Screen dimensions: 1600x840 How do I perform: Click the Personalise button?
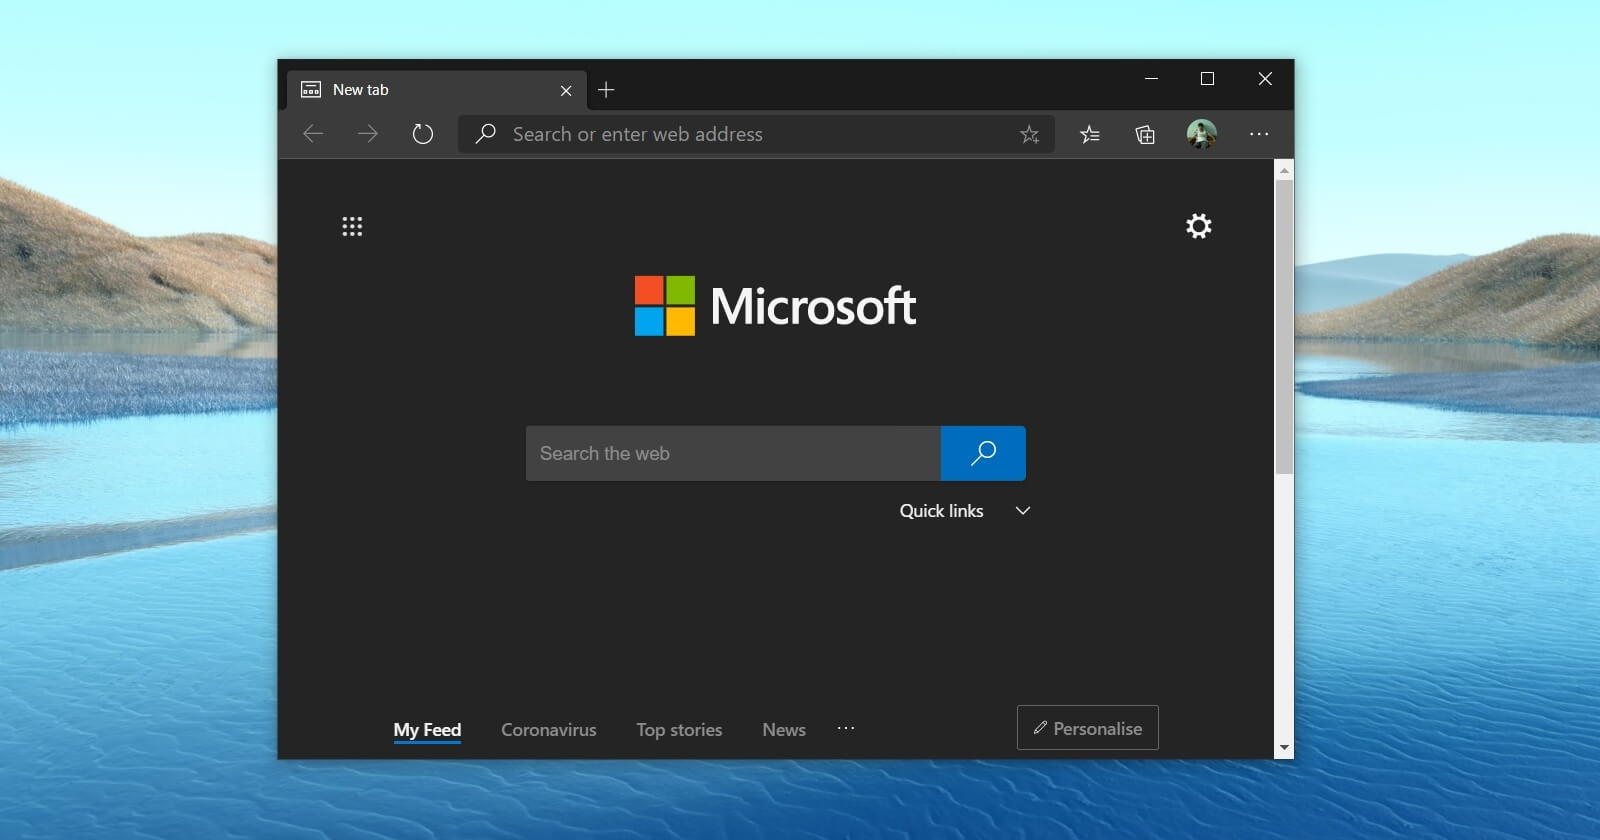[x=1088, y=728]
